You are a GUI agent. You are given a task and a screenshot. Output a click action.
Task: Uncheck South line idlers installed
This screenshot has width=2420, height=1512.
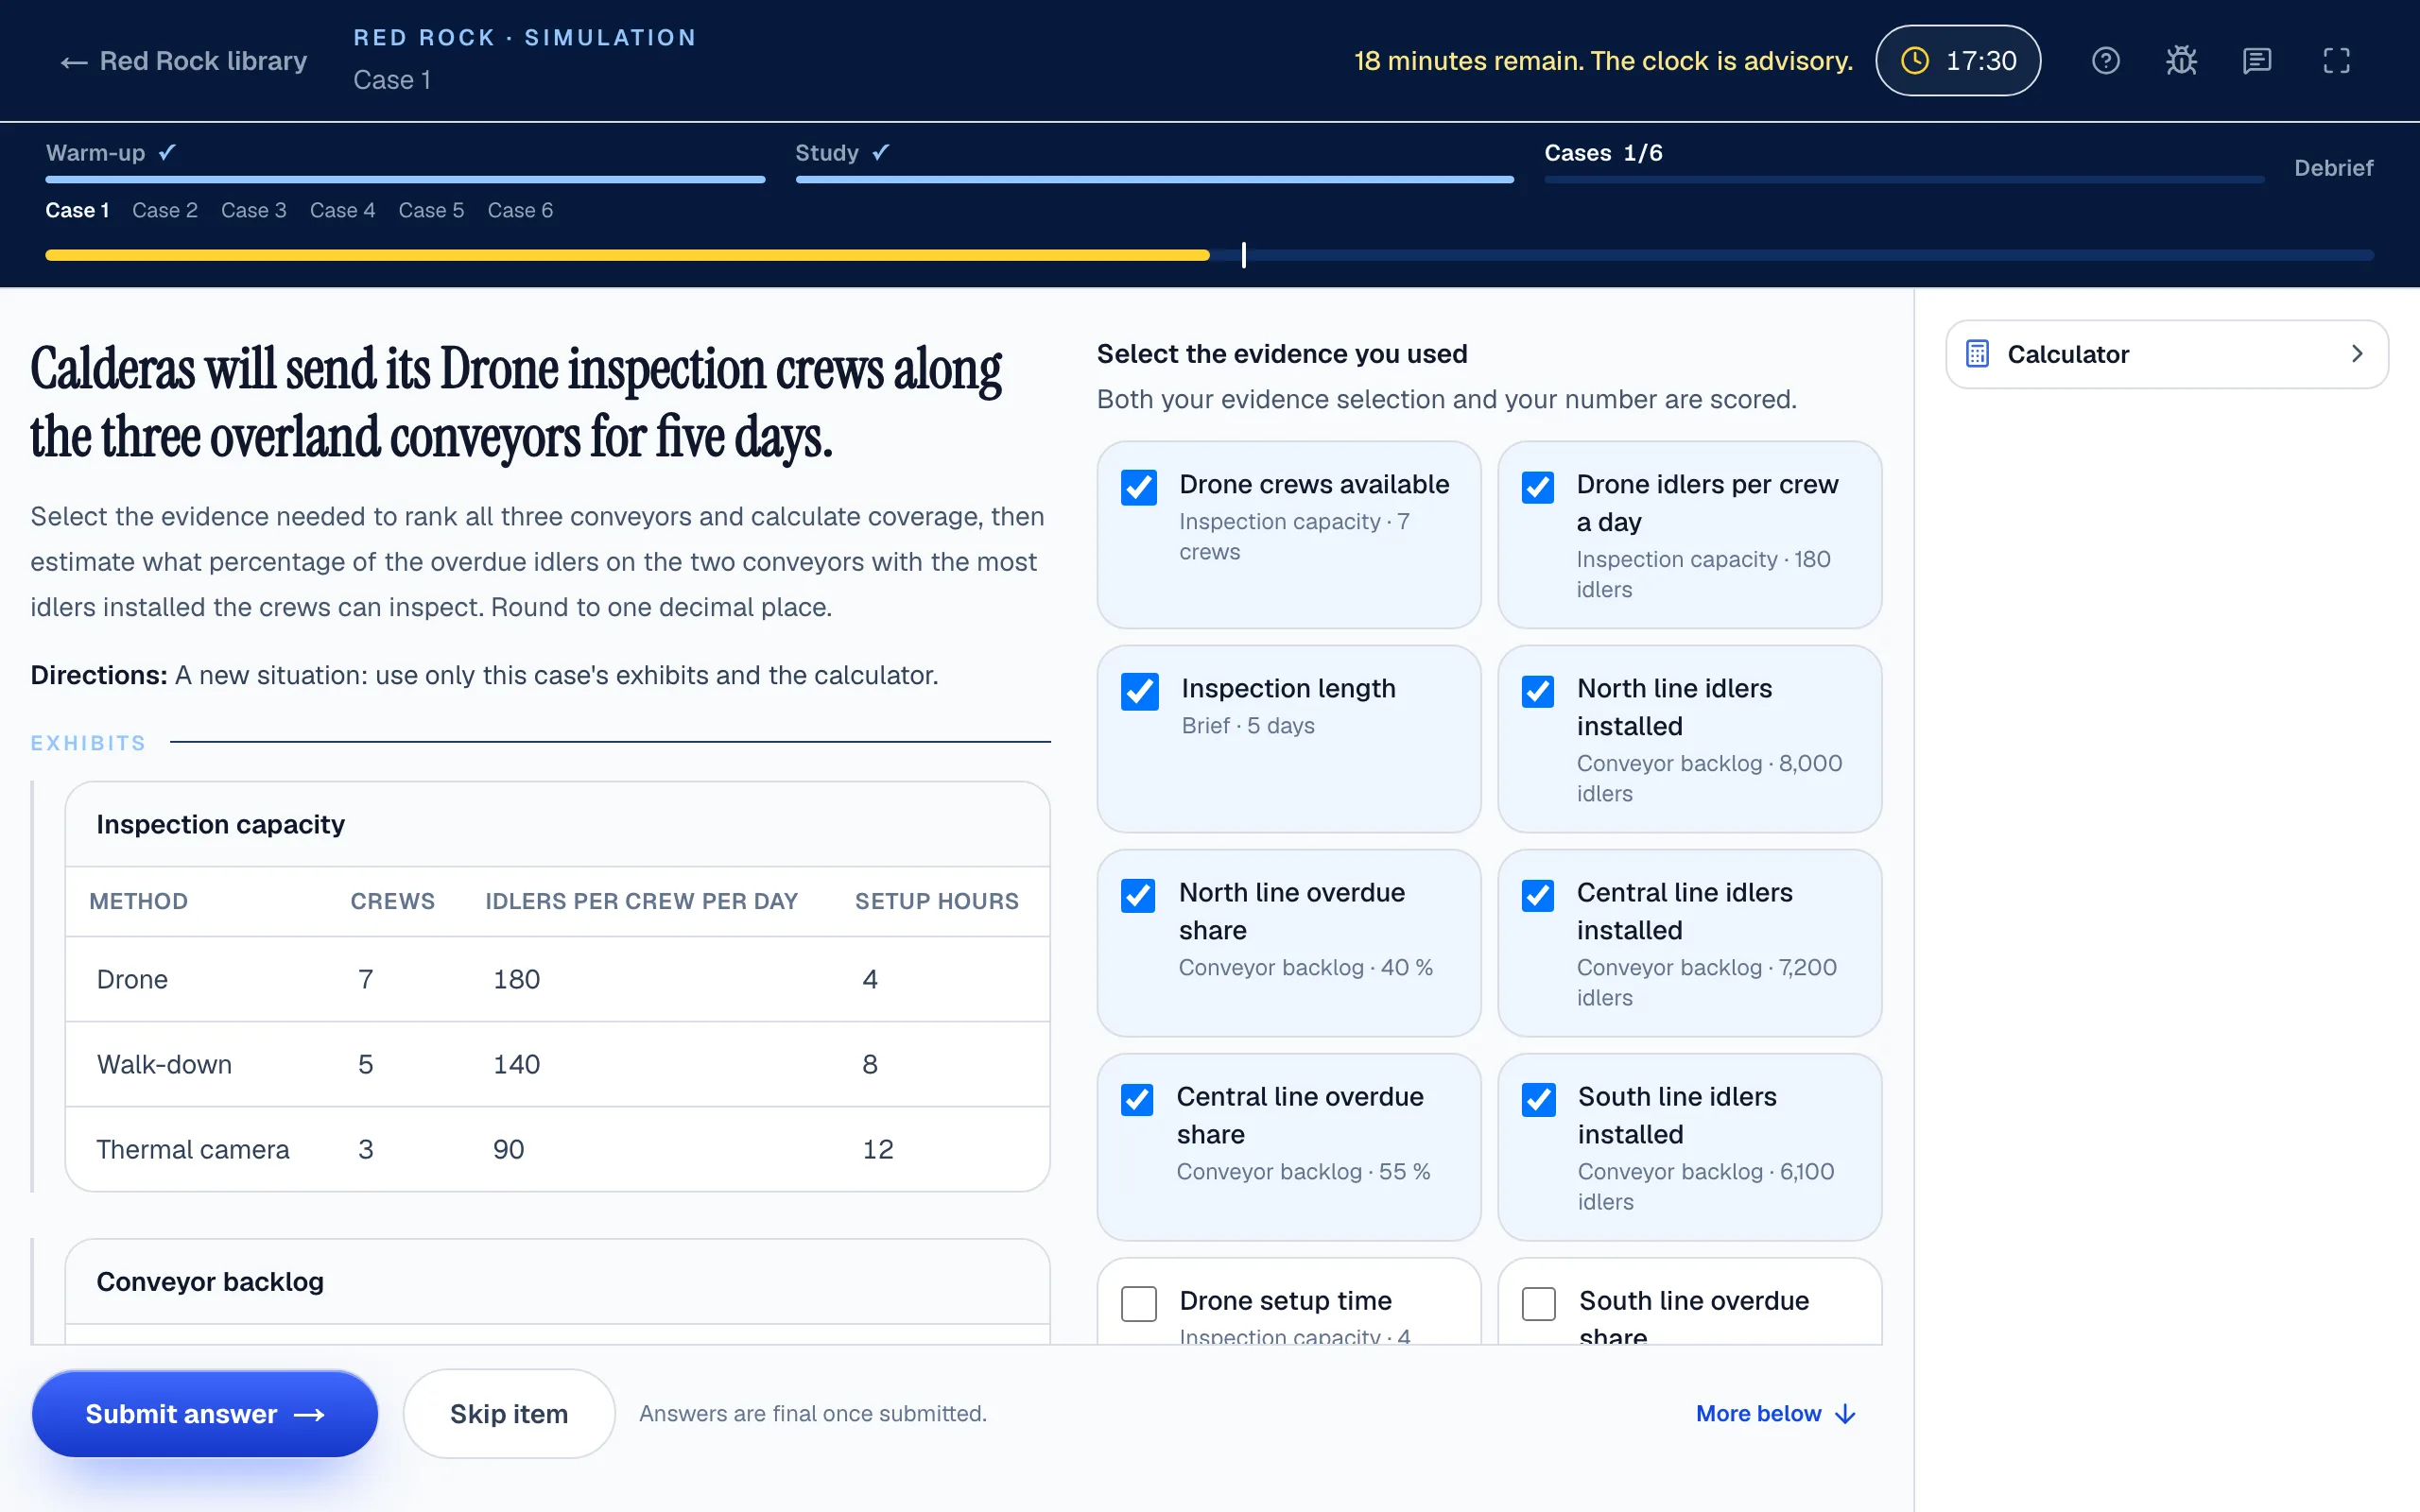pyautogui.click(x=1537, y=1099)
